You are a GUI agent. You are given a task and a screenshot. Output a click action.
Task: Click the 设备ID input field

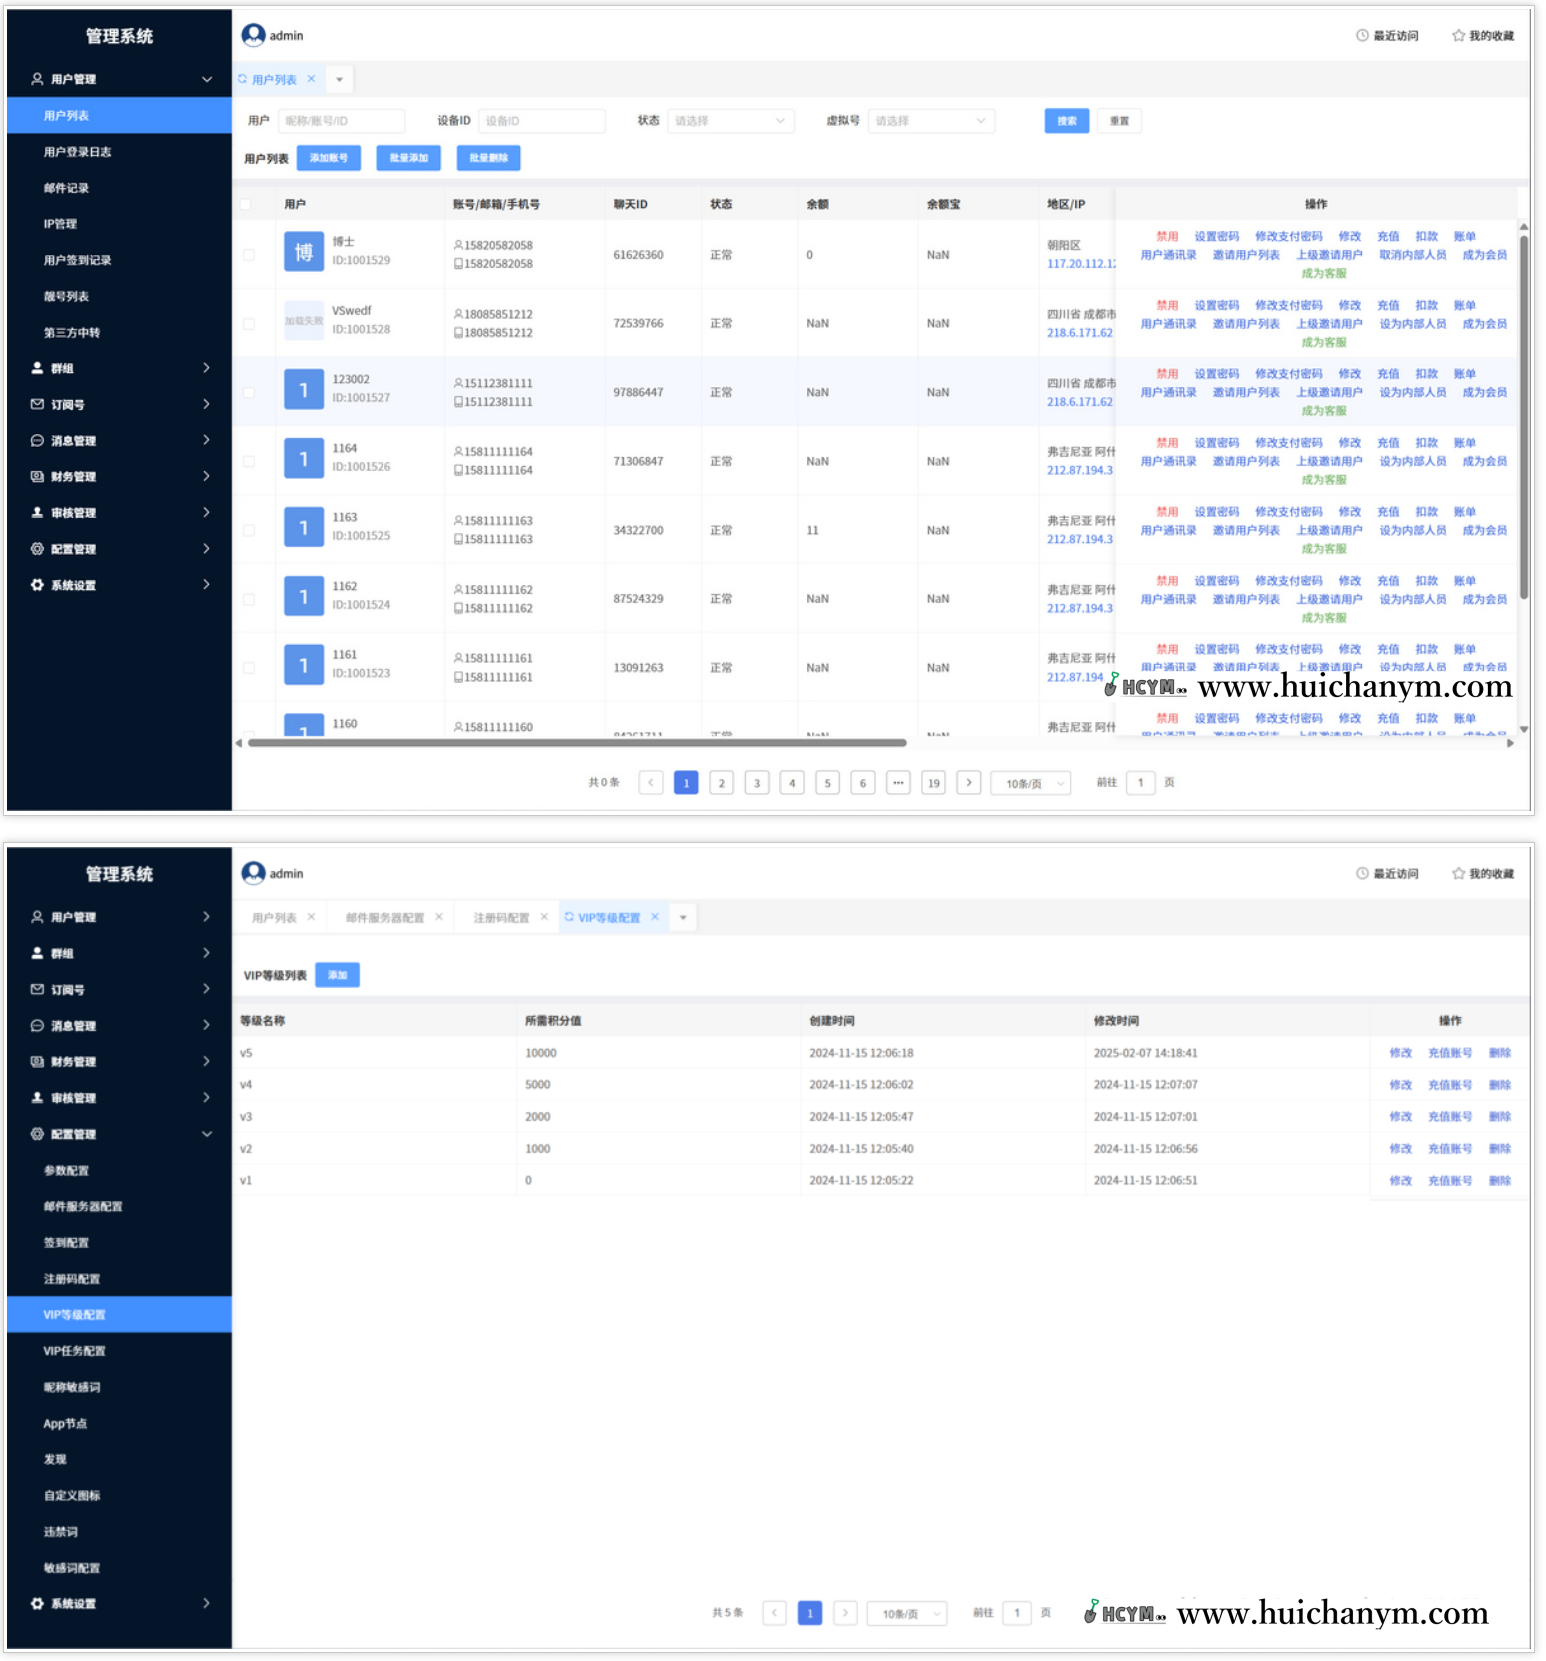click(x=541, y=121)
